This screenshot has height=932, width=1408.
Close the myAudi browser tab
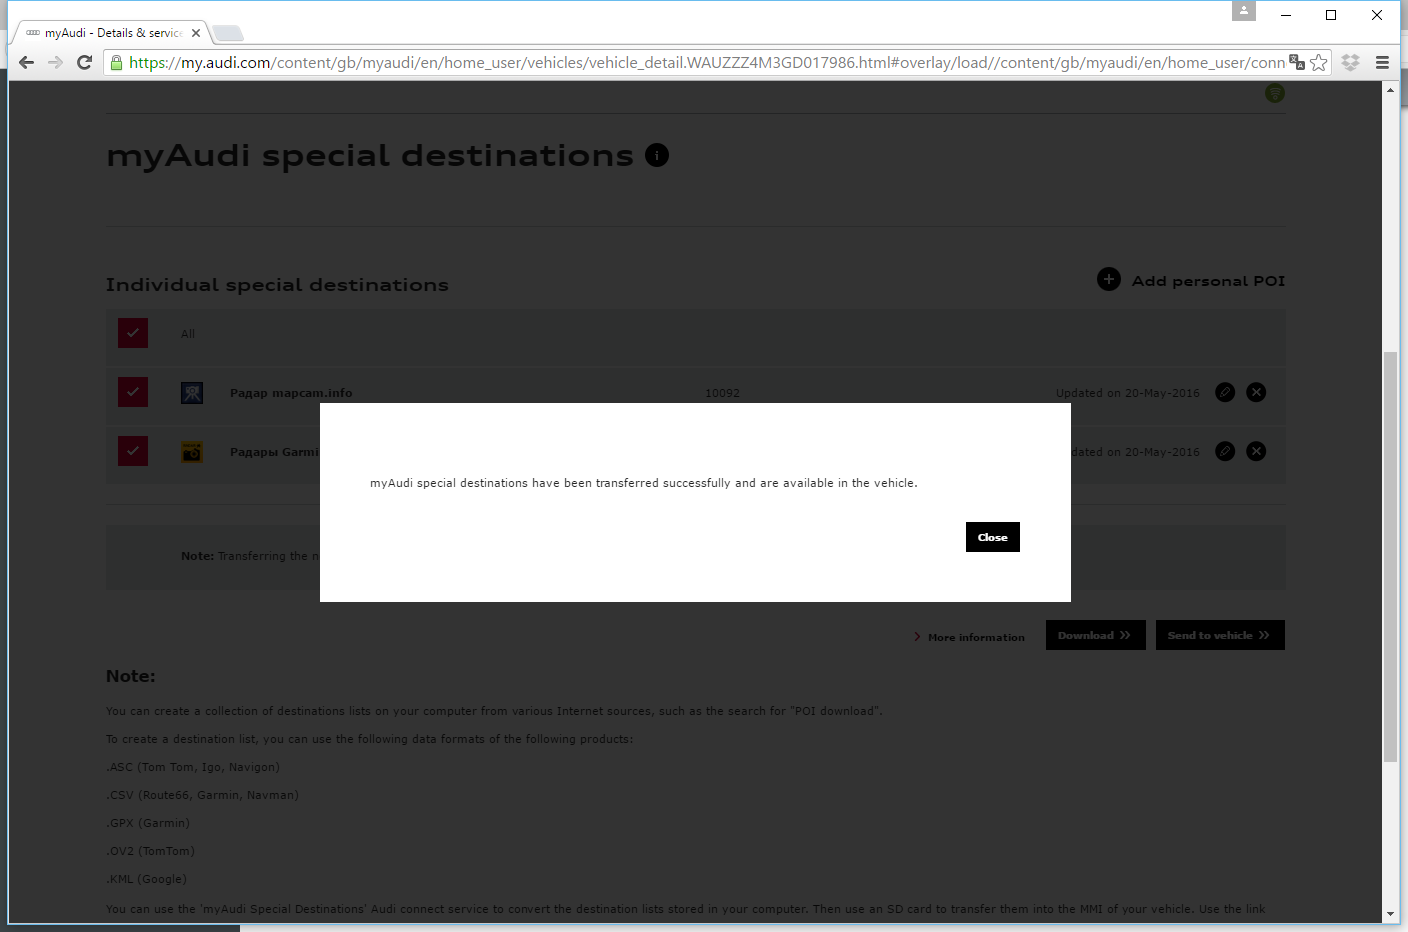click(x=196, y=33)
